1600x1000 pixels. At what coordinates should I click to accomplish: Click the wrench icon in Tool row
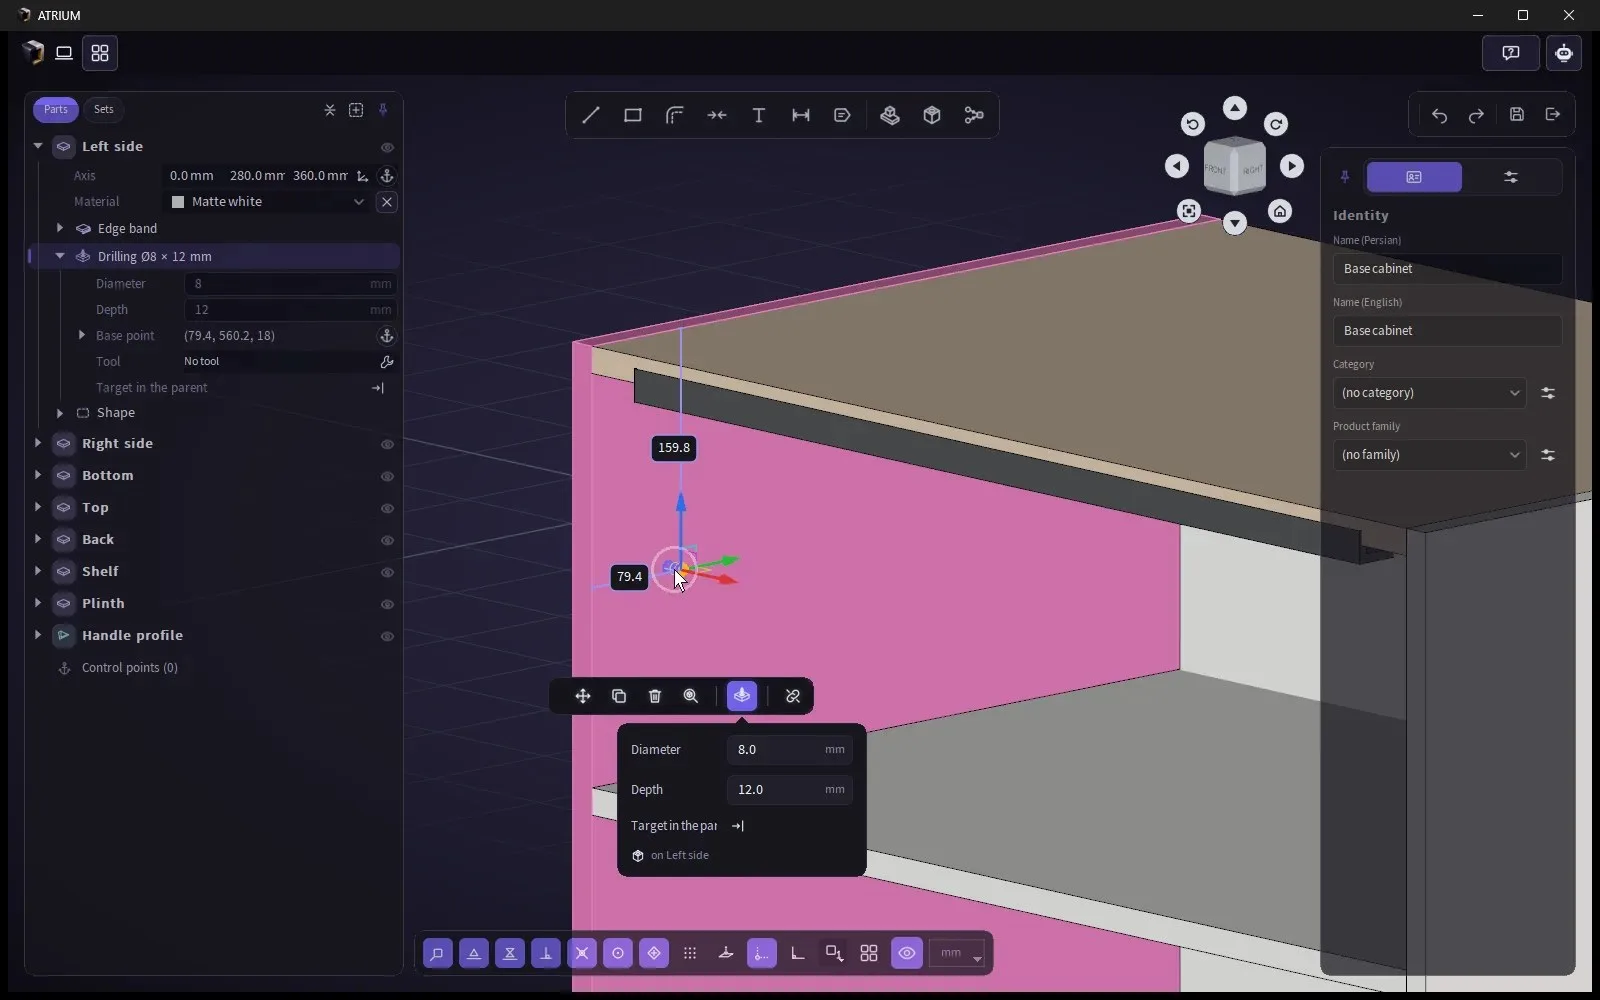click(x=387, y=362)
